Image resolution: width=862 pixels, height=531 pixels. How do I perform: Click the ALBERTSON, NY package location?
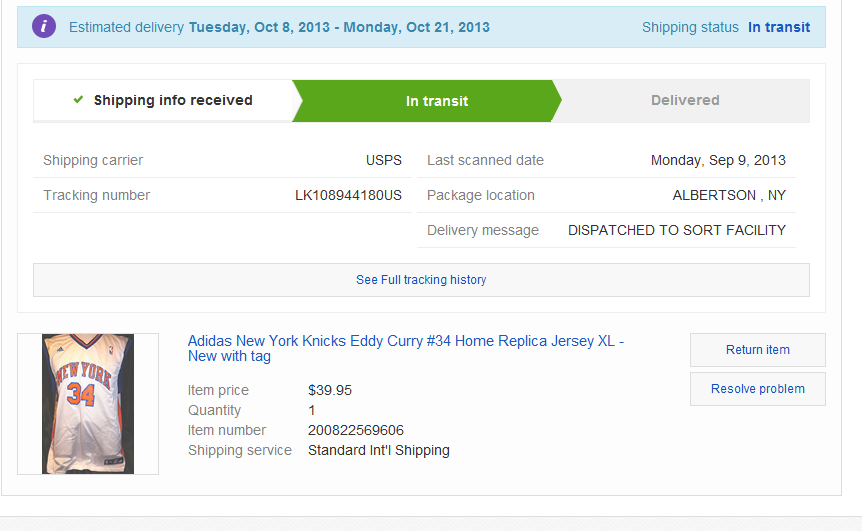(729, 195)
